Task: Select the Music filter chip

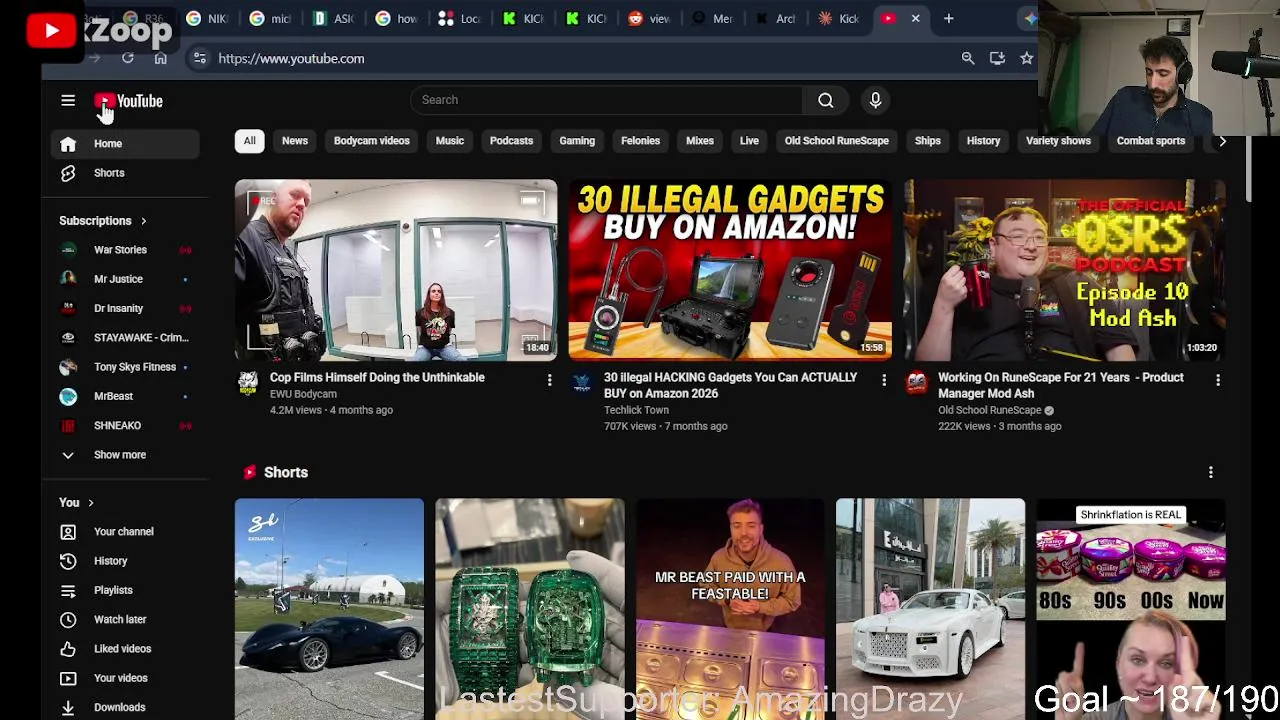Action: pos(450,141)
